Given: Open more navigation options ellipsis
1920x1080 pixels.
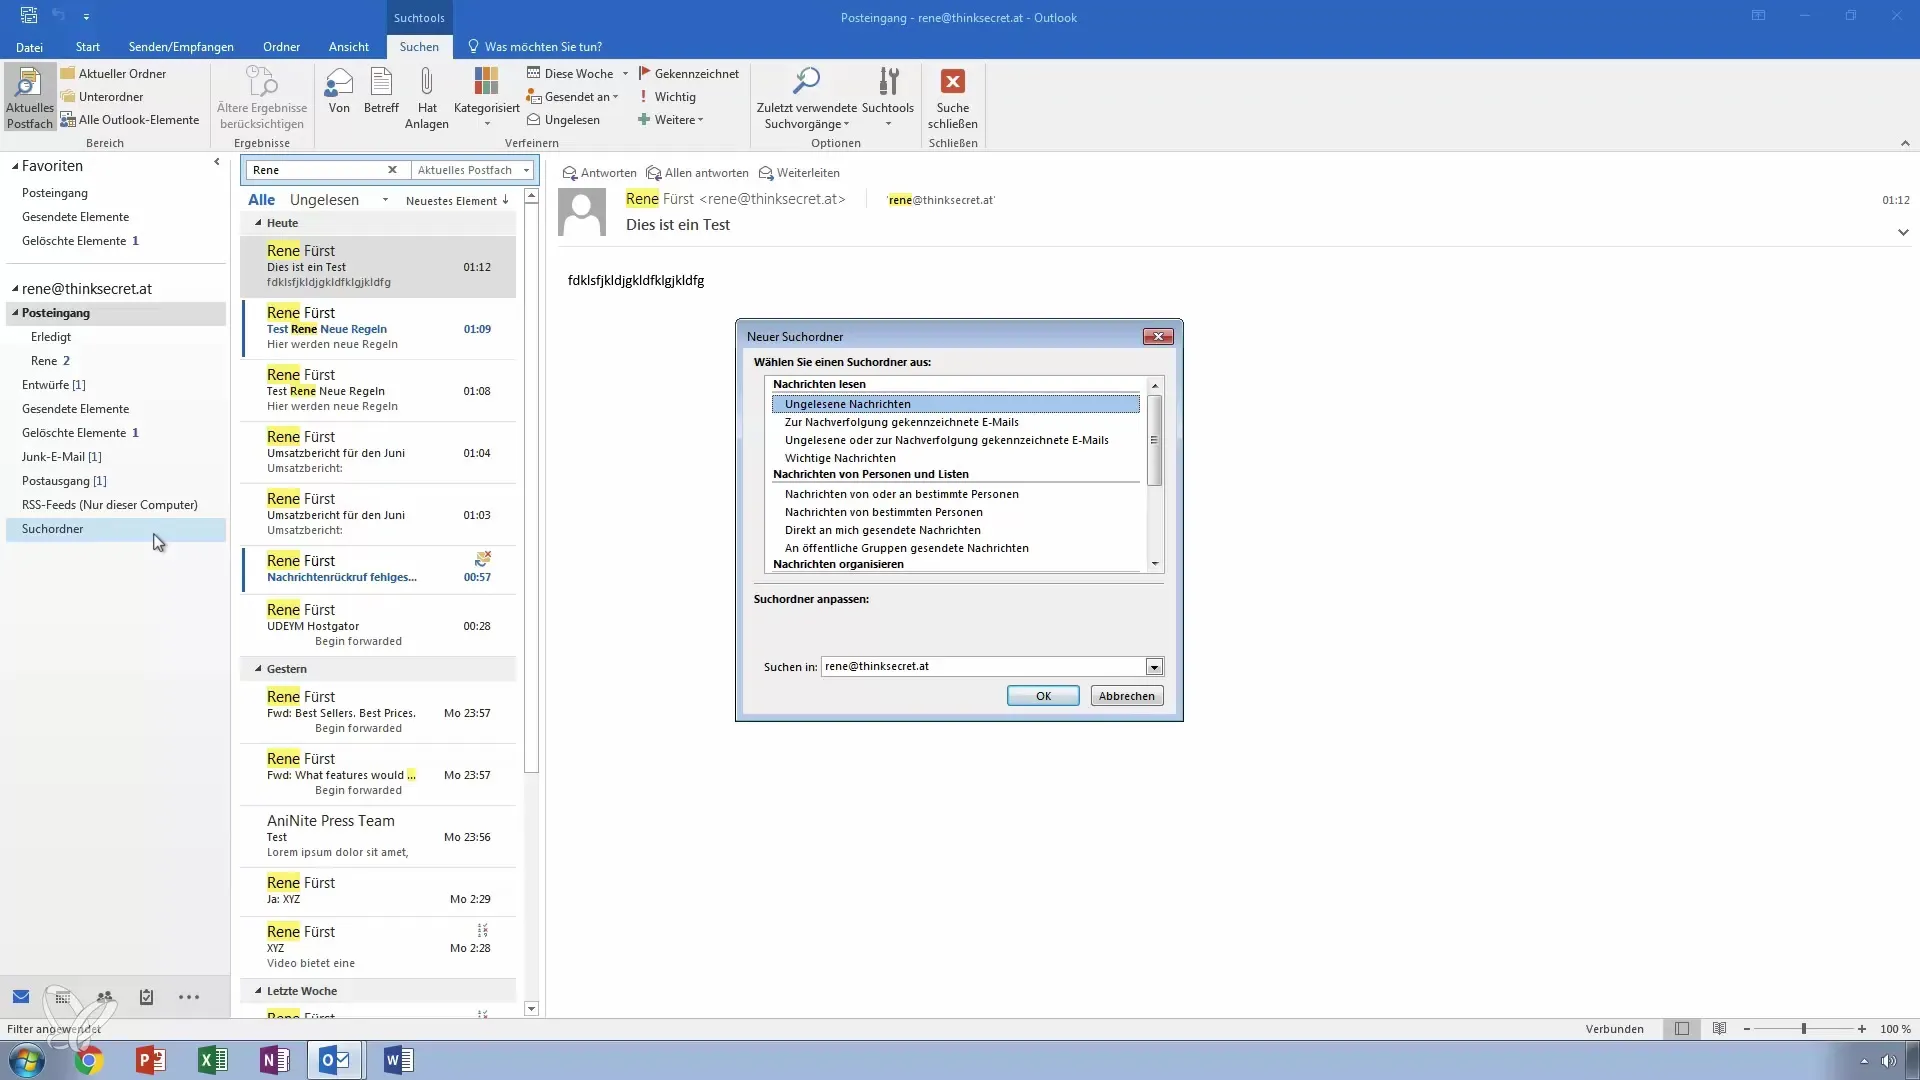Looking at the screenshot, I should coord(189,997).
